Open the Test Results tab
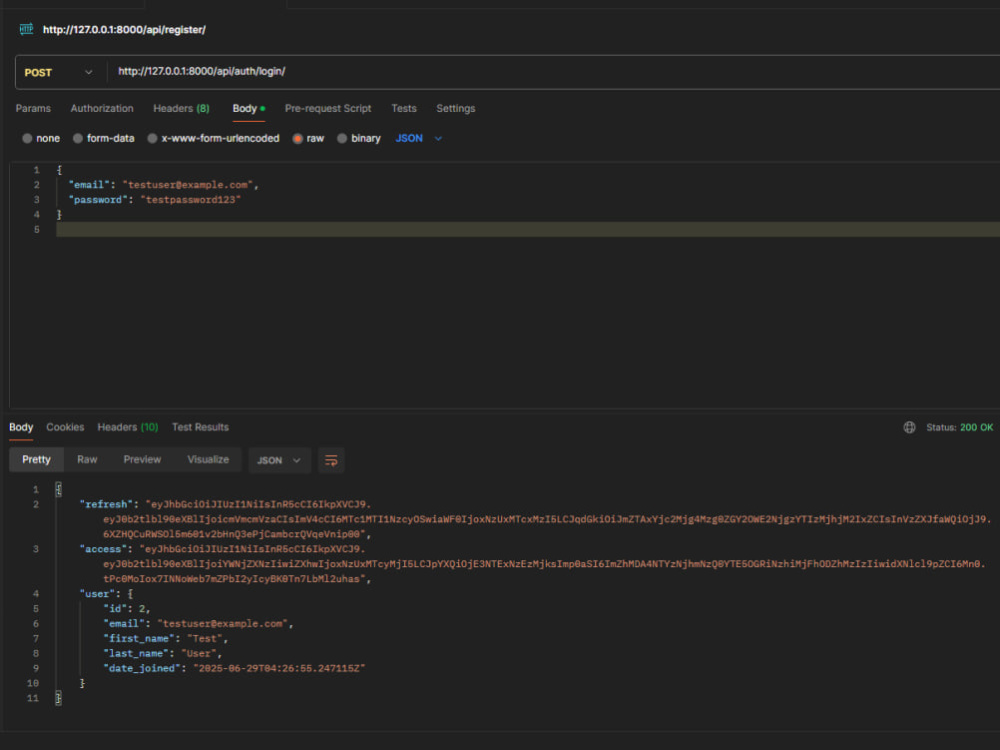The height and width of the screenshot is (750, 1000). (x=200, y=427)
